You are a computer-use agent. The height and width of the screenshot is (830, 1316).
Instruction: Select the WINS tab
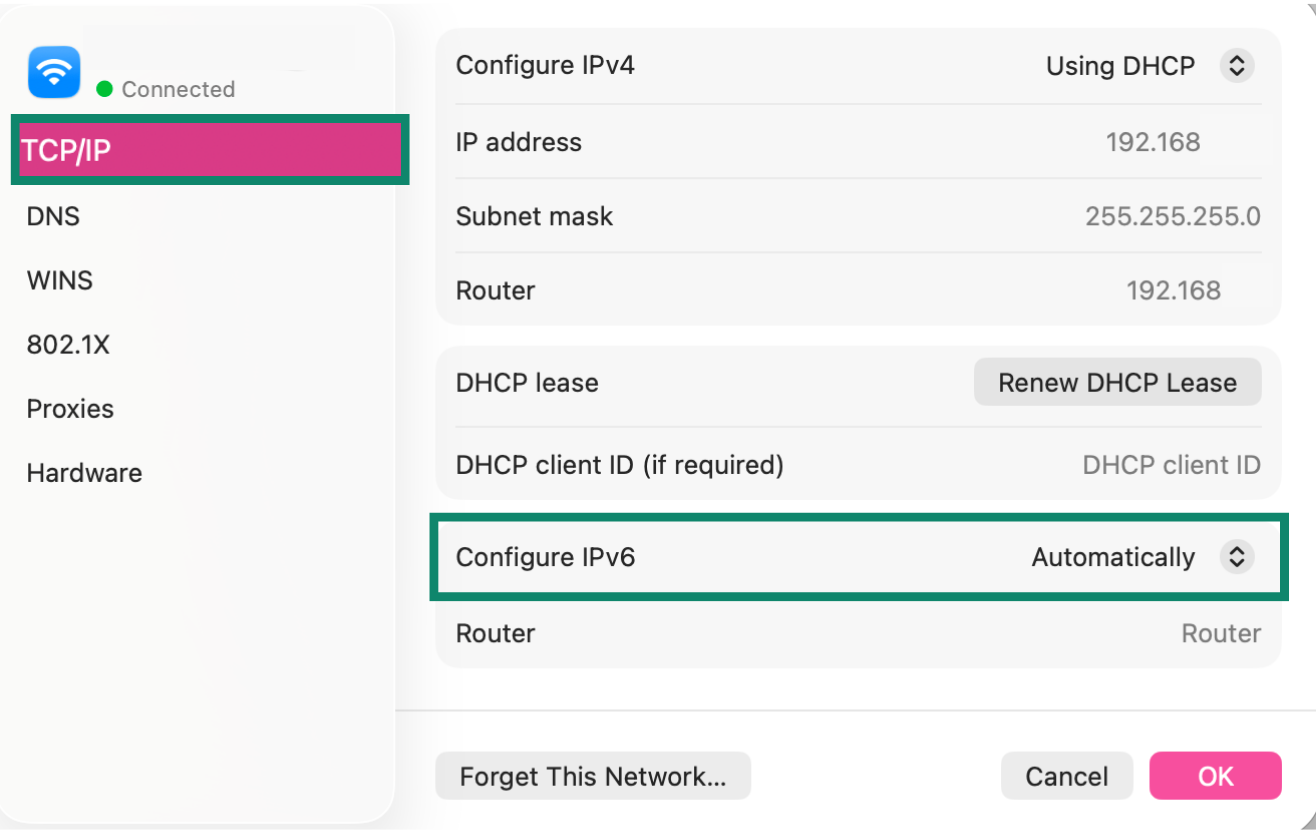click(x=59, y=280)
